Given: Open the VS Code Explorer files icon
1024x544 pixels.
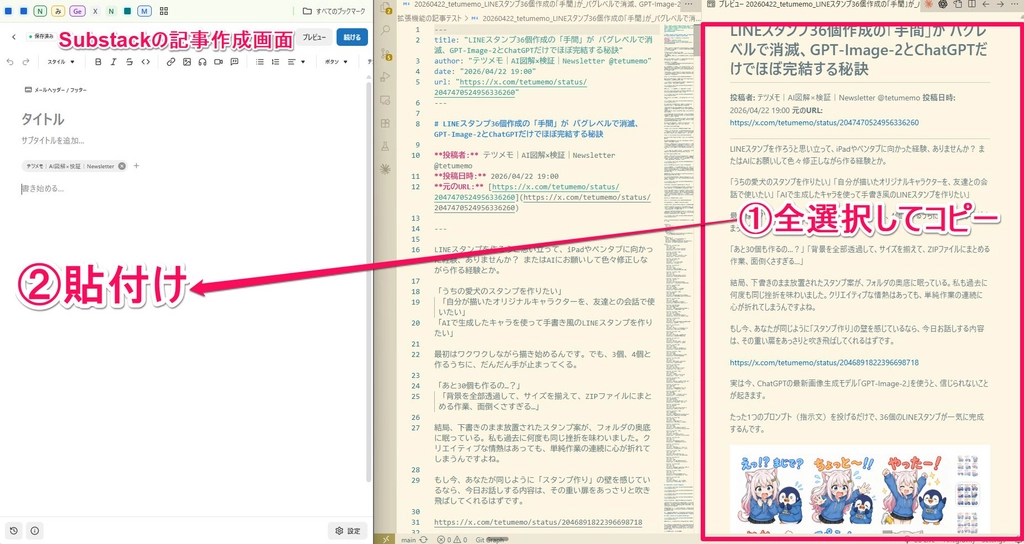Looking at the screenshot, I should click(x=386, y=9).
